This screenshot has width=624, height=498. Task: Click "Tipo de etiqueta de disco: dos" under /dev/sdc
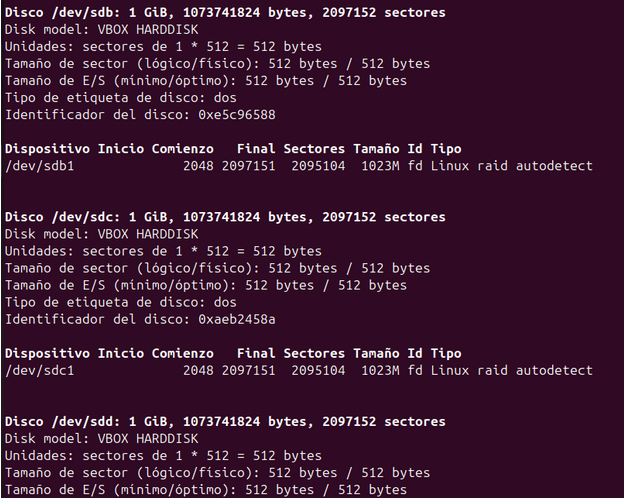click(120, 302)
